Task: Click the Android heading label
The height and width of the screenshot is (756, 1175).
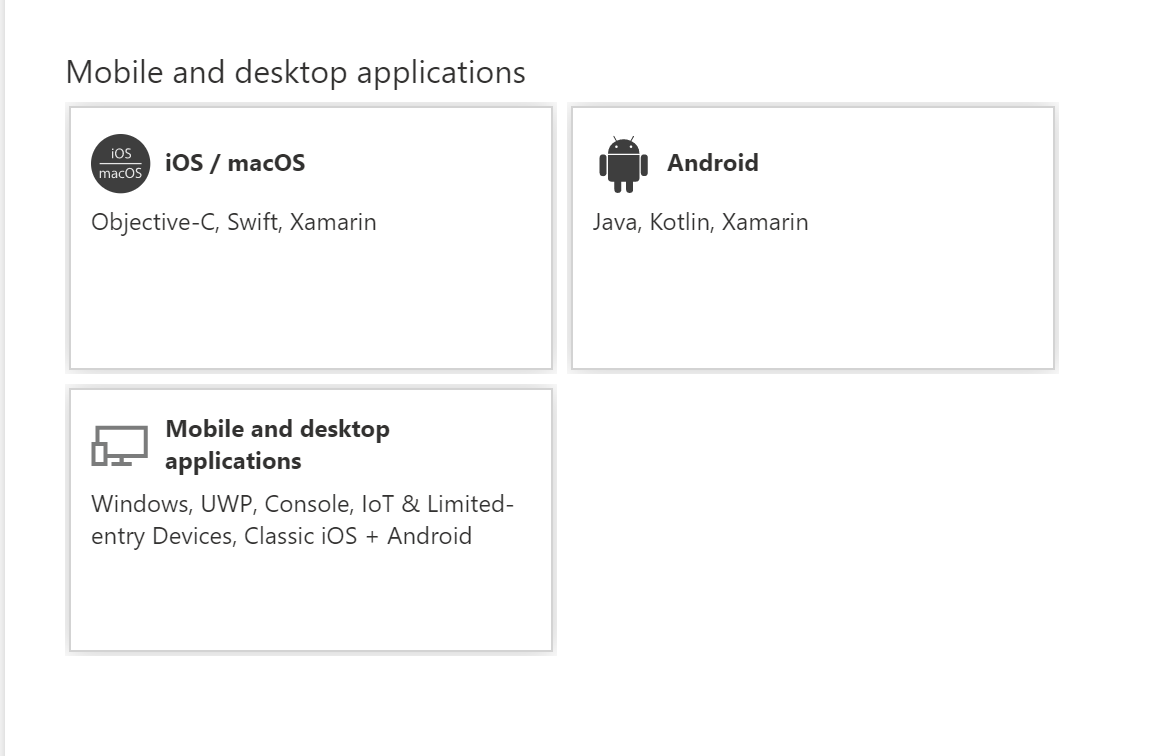Action: [x=712, y=163]
